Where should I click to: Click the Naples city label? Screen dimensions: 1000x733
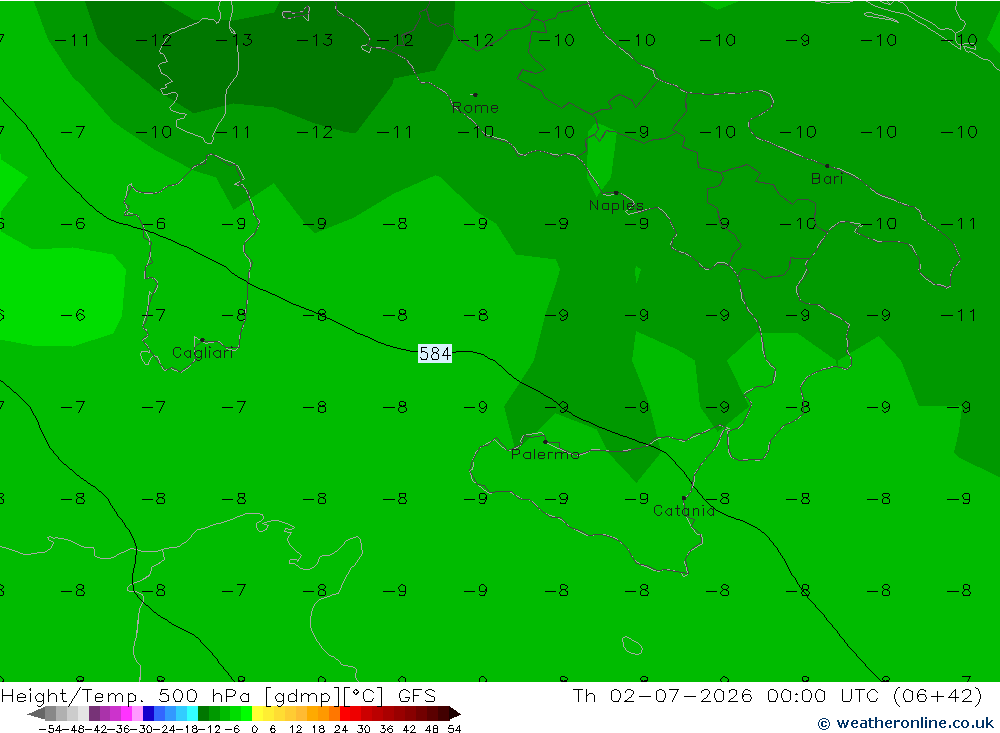pyautogui.click(x=616, y=205)
